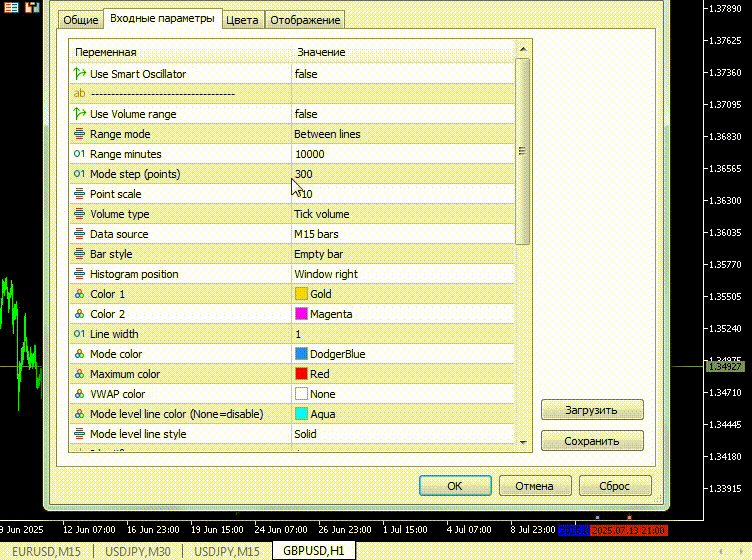Switch to EURUSD,M15 chart tab
This screenshot has width=752, height=560.
click(x=46, y=551)
